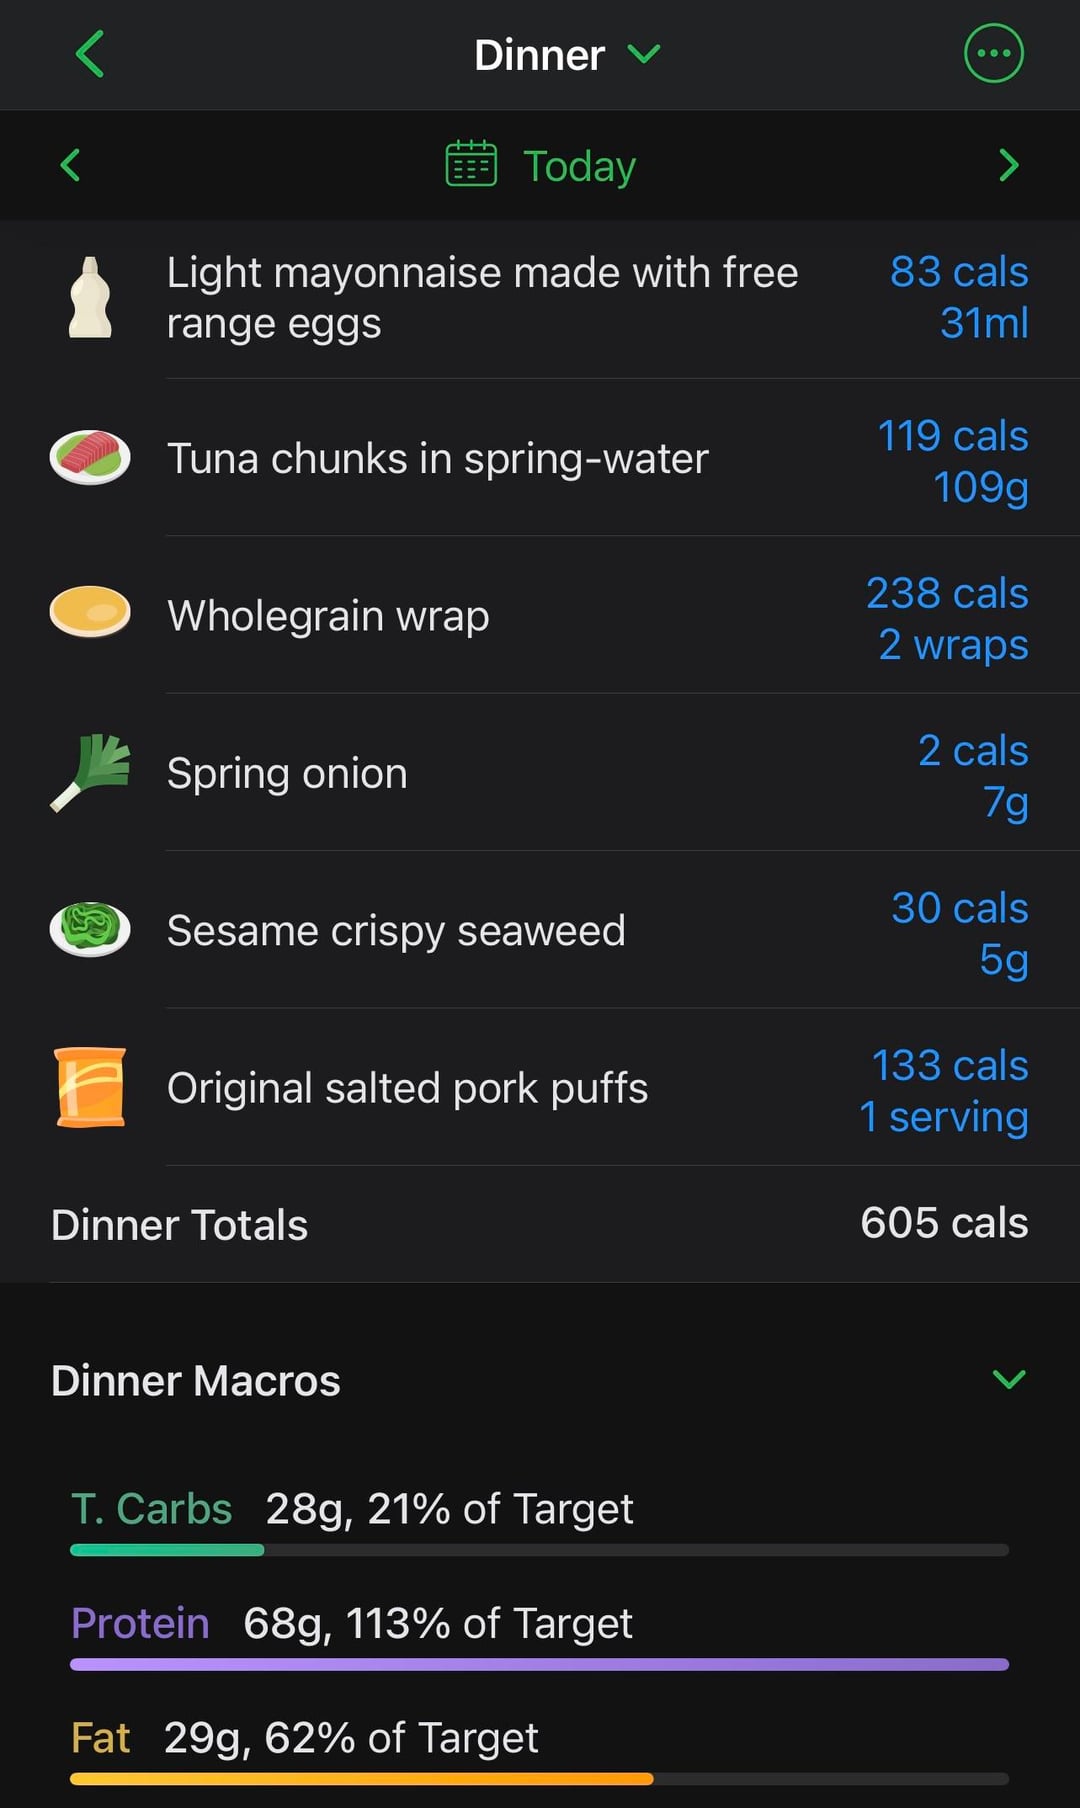The width and height of the screenshot is (1080, 1808).
Task: Edit the 2 wraps serving amount
Action: pos(953,645)
